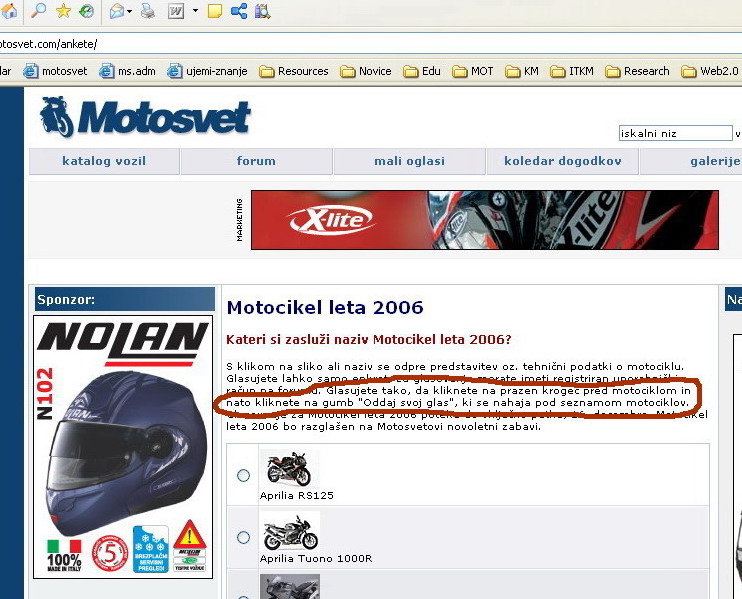This screenshot has height=599, width=742.
Task: Expand the Edit with Word dropdown arrow
Action: (195, 11)
